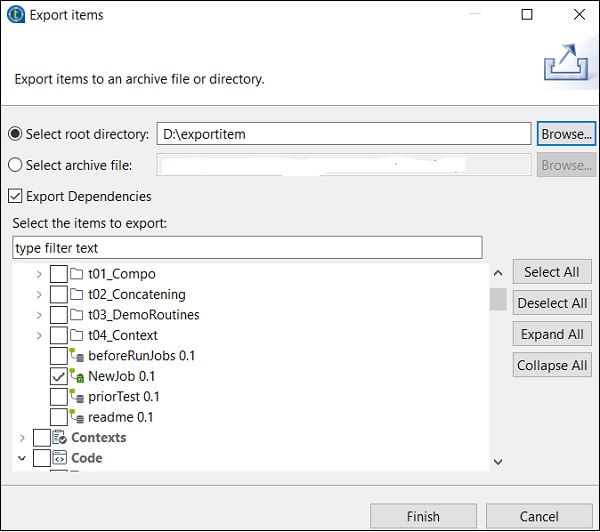Uncheck the NewJob 0.1 checkbox
Screen dimensions: 600x532
point(59,377)
